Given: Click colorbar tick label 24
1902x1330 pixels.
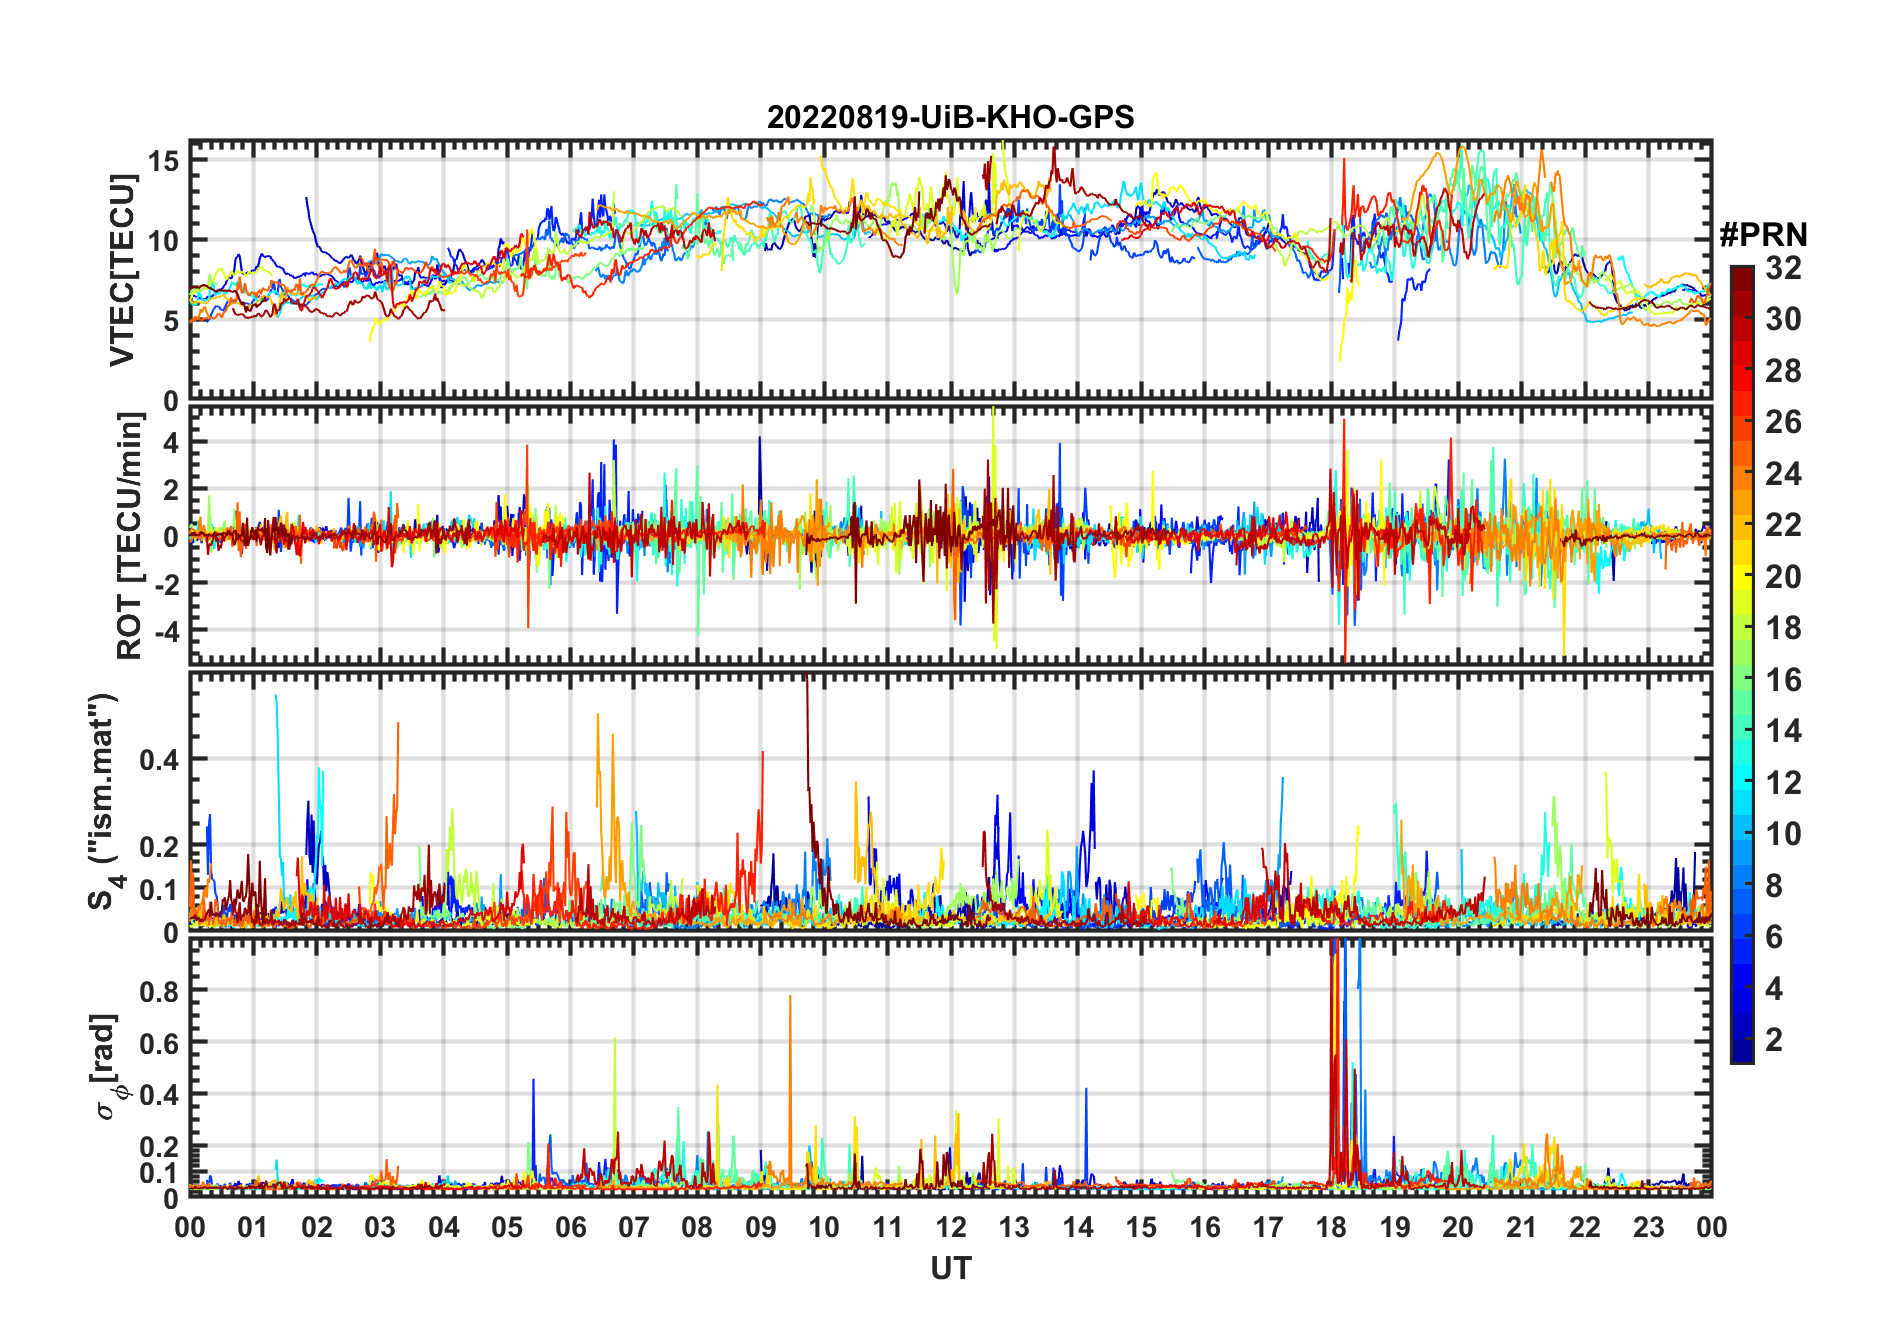Looking at the screenshot, I should [x=1783, y=473].
